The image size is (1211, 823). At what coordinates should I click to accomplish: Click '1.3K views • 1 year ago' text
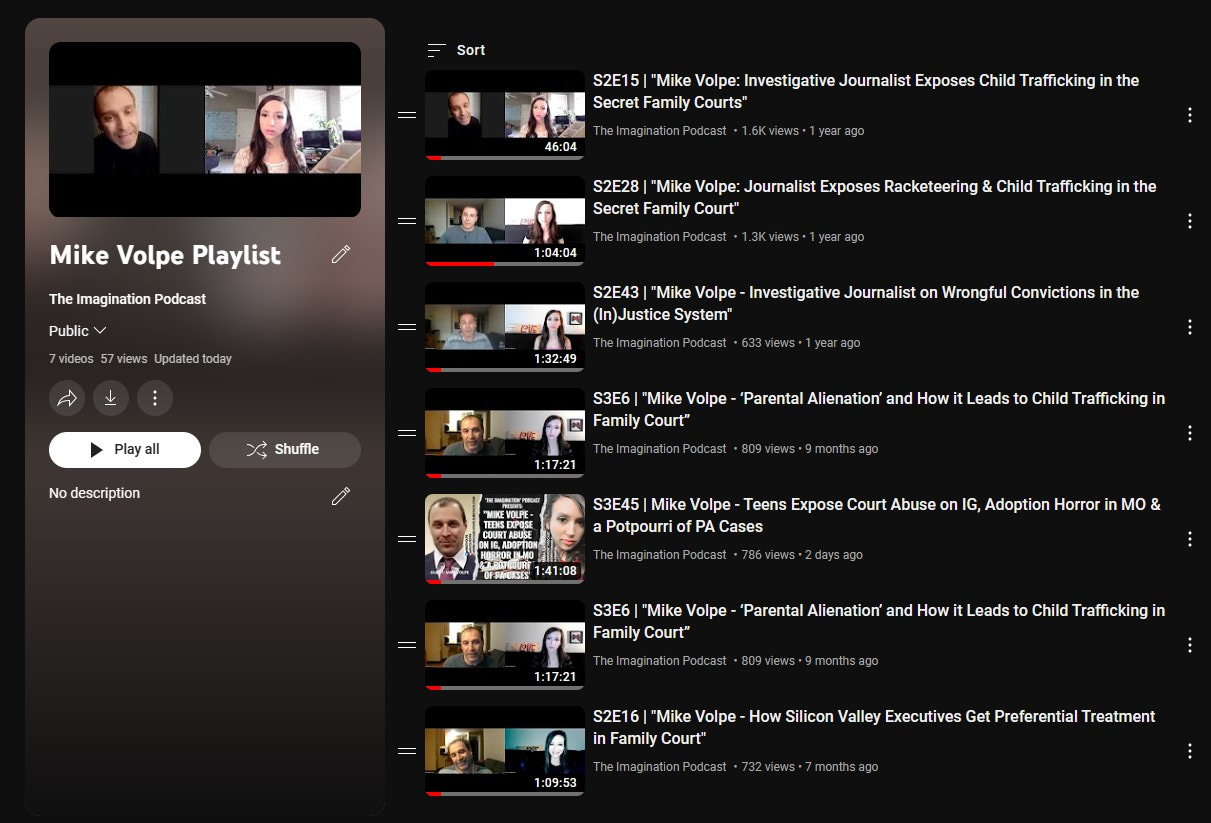tap(803, 237)
